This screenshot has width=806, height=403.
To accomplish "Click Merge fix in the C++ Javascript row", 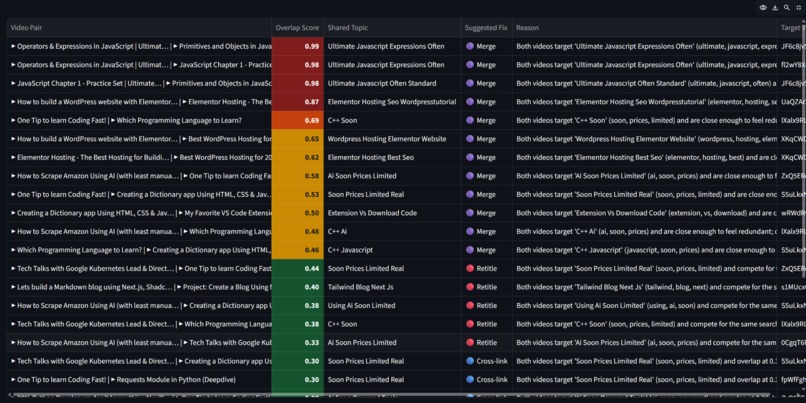I will (x=486, y=250).
